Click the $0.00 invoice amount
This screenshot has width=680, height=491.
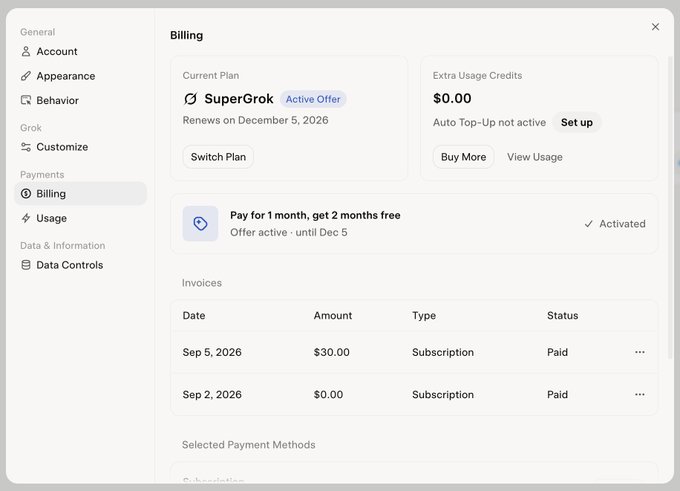[328, 394]
